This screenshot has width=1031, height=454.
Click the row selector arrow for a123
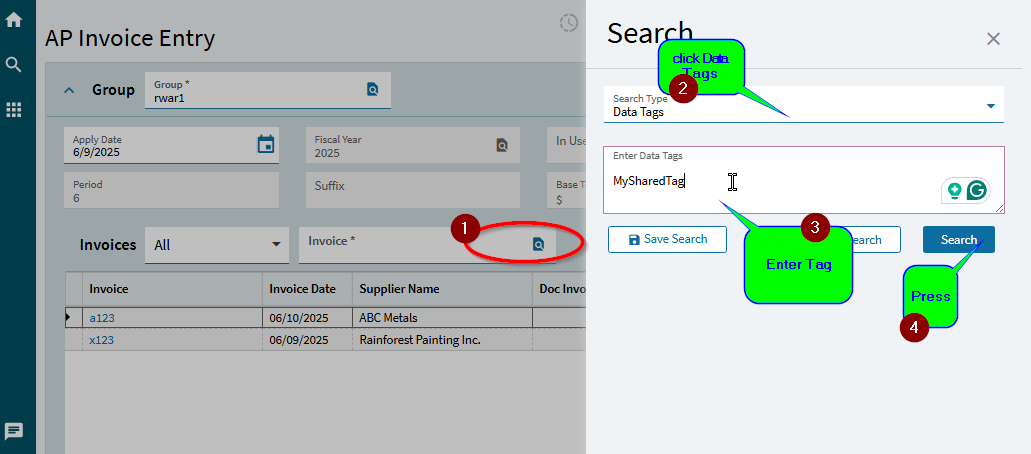[73, 318]
